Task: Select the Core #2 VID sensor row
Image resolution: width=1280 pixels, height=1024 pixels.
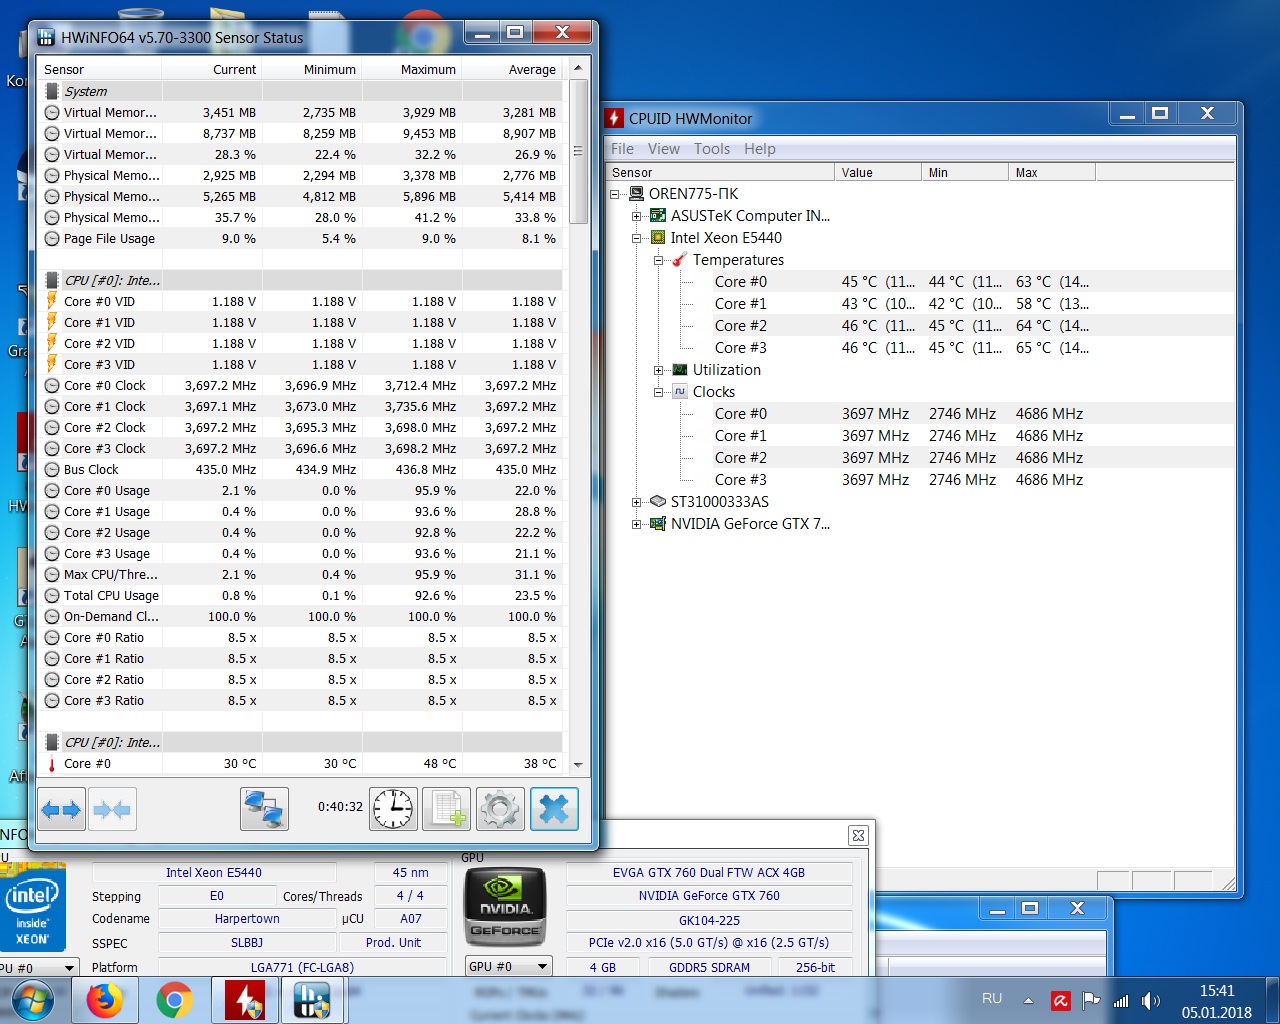Action: [x=300, y=344]
